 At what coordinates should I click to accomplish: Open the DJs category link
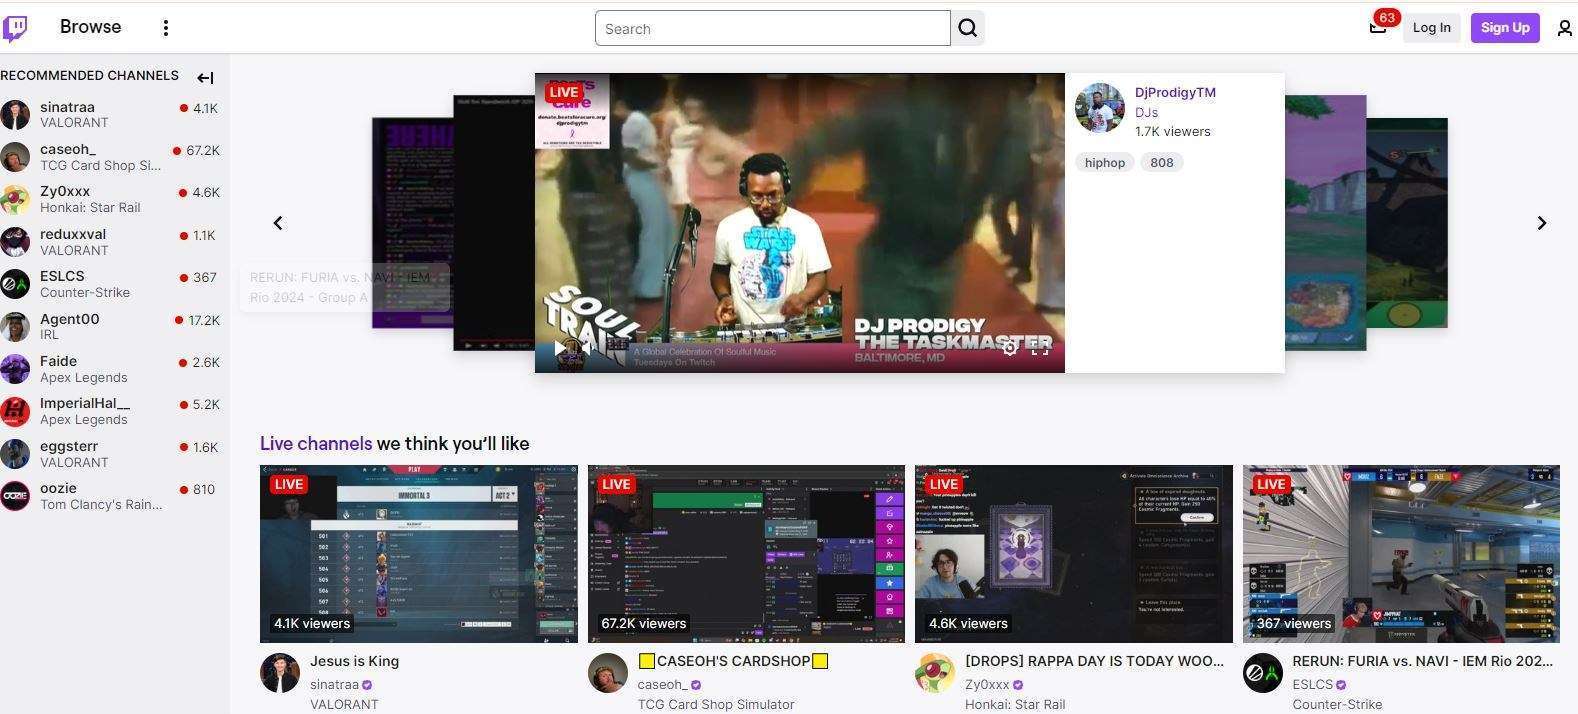tap(1146, 112)
